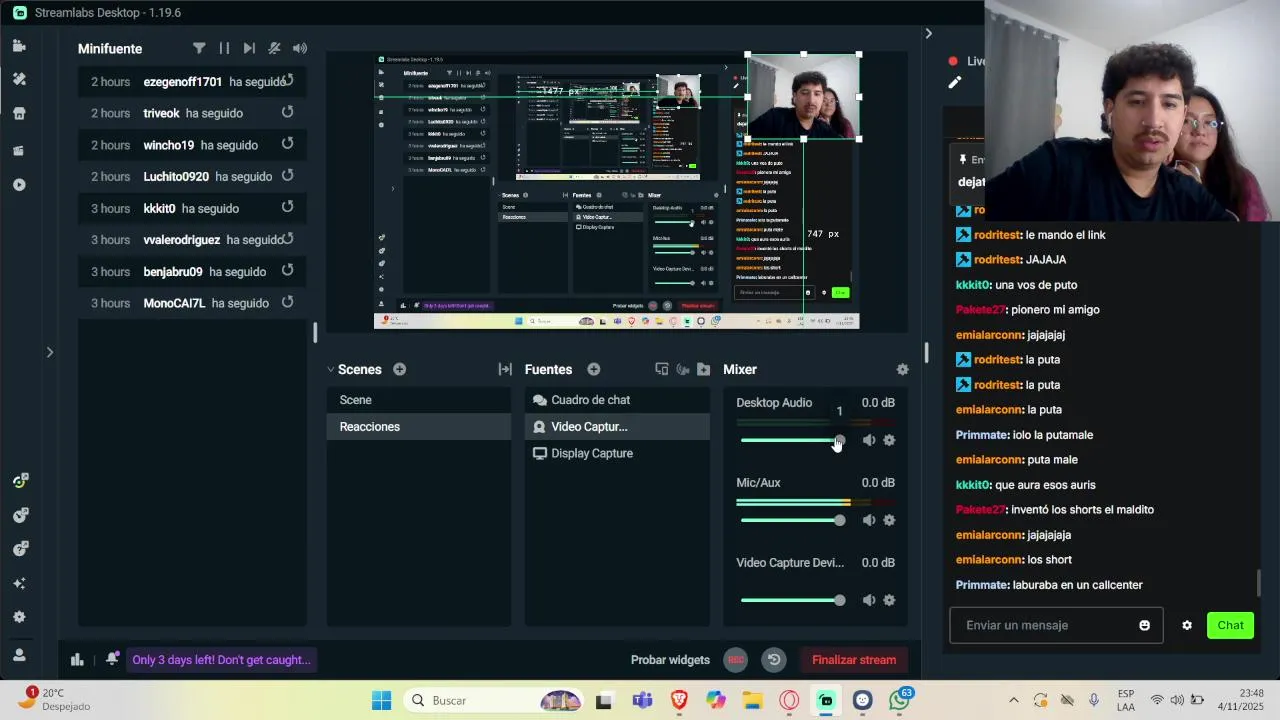Image resolution: width=1280 pixels, height=720 pixels.
Task: Collapse the chat panel with top arrow
Action: [x=928, y=33]
